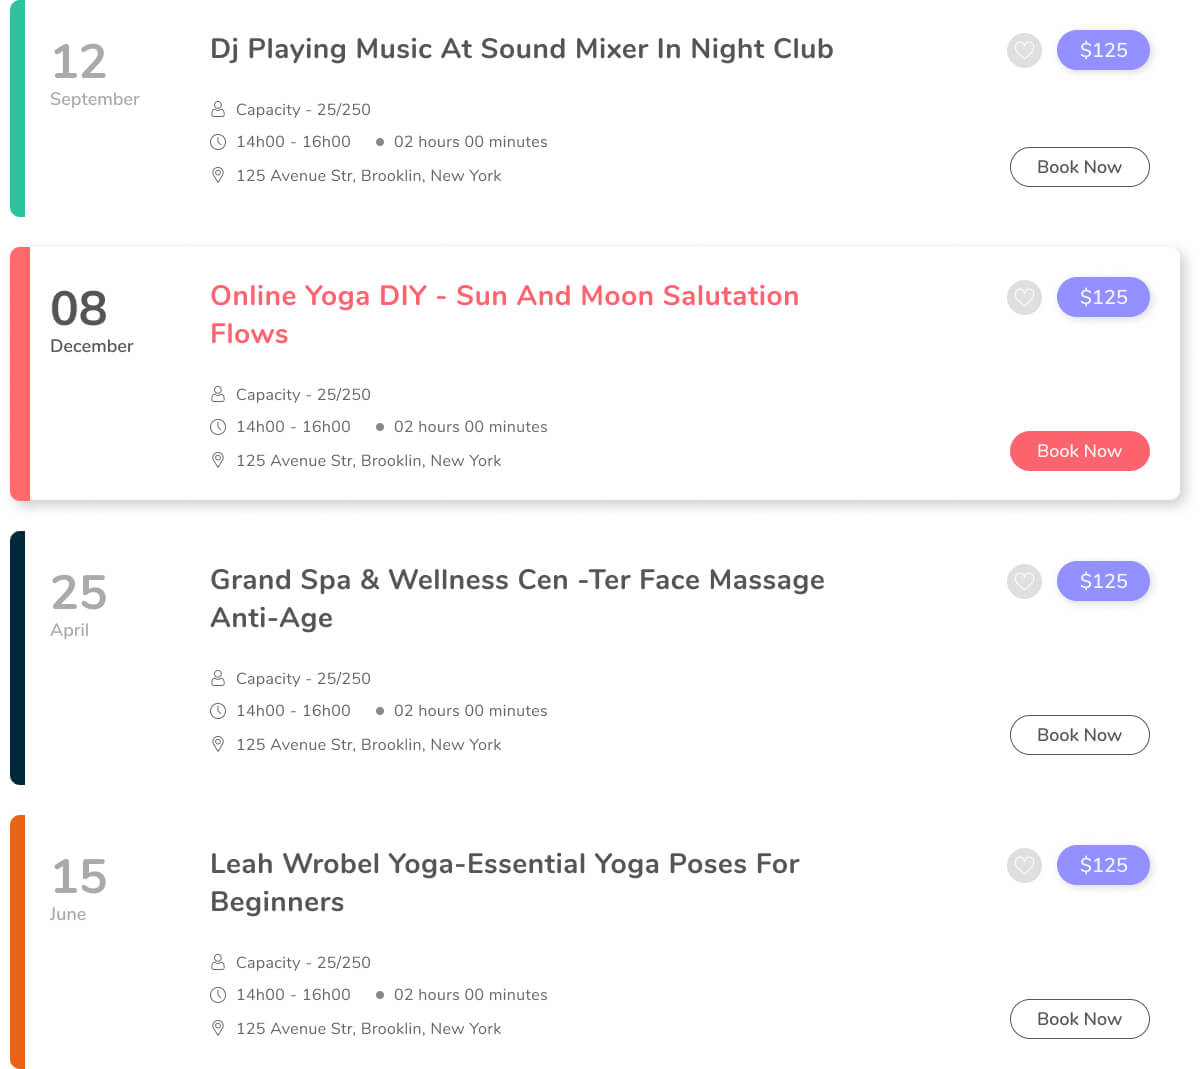
Task: Click location pin on Leah Wrobel Yoga event
Action: click(218, 1028)
